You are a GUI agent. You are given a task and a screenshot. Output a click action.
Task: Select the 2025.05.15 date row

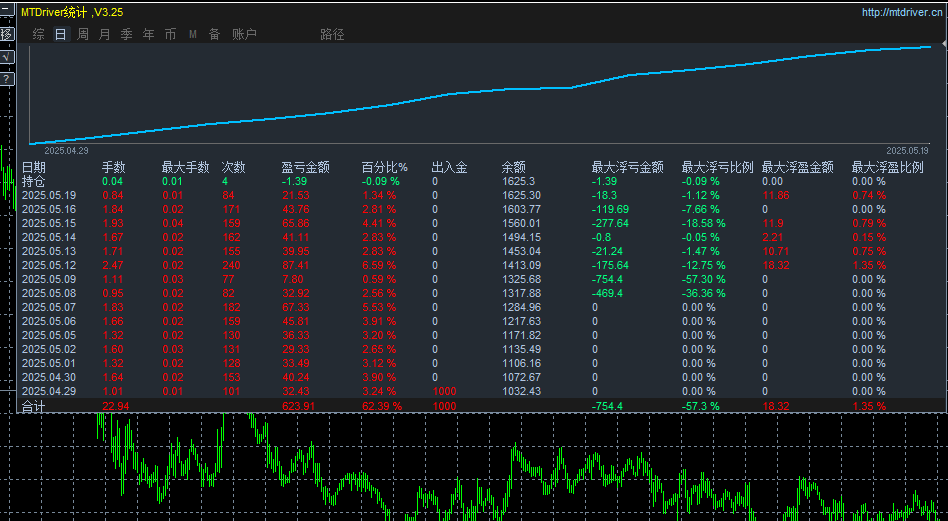click(x=49, y=223)
